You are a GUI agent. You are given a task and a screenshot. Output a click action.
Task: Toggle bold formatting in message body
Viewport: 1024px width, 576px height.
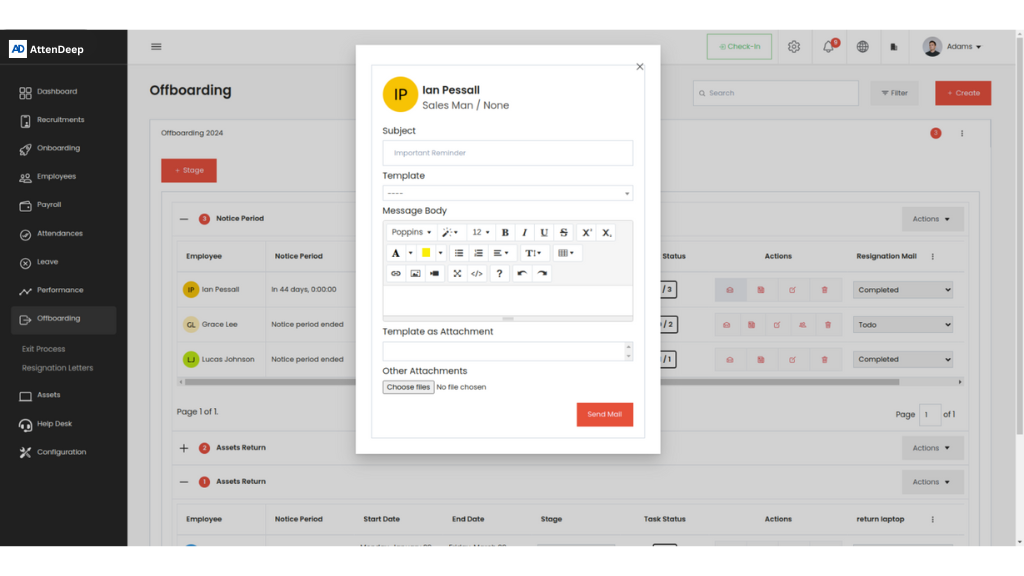[x=505, y=232]
